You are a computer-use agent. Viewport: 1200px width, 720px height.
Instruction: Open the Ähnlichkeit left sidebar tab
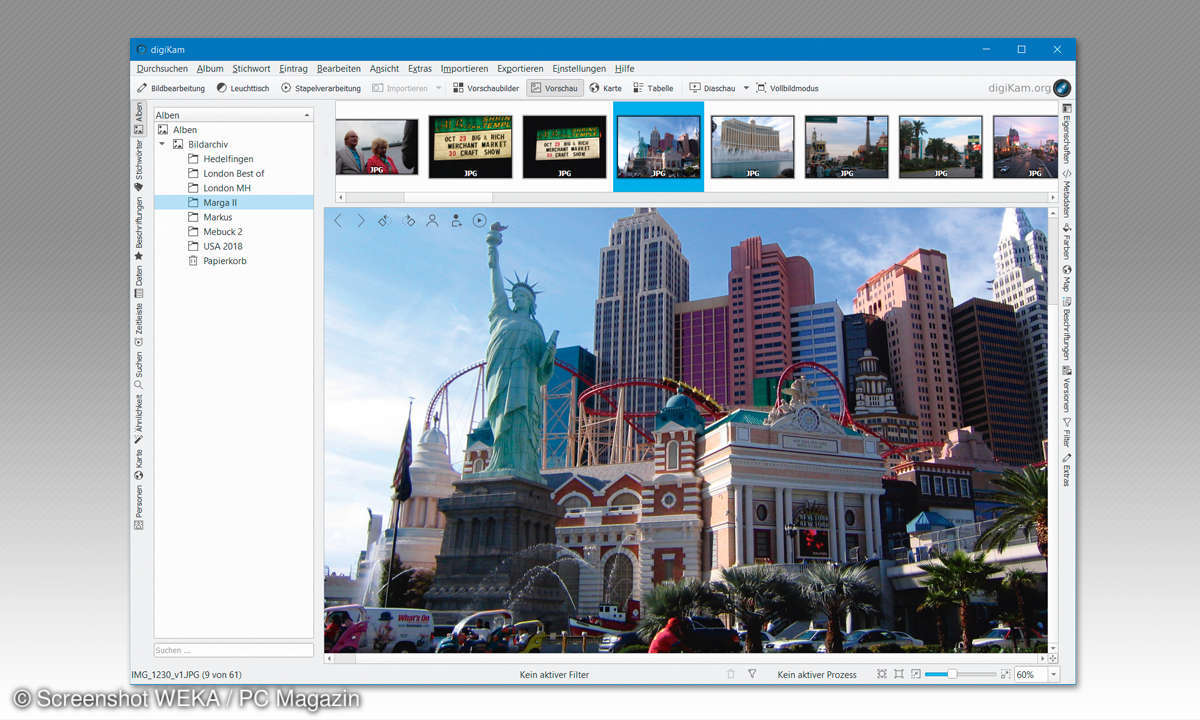point(139,419)
